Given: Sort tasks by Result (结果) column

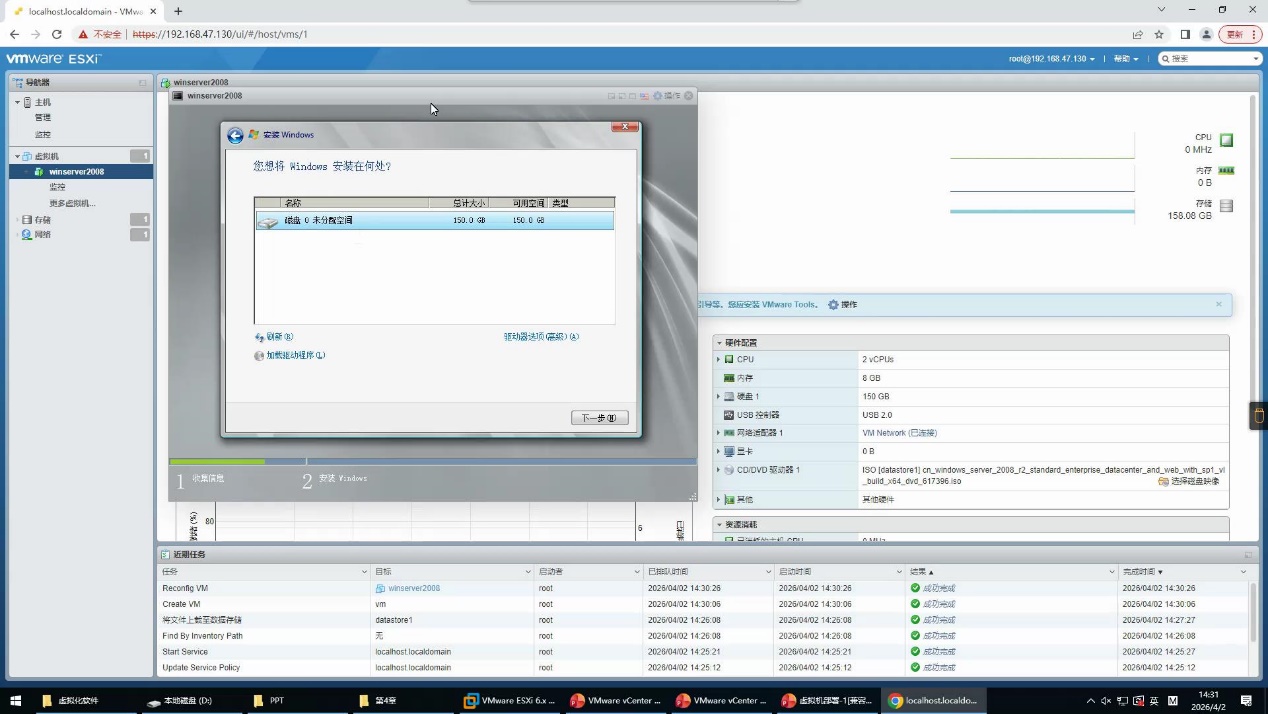Looking at the screenshot, I should [1011, 571].
